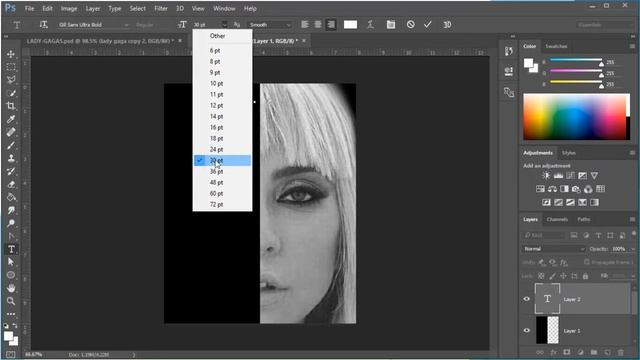Center align the text
The width and height of the screenshot is (640, 360).
coord(318,24)
